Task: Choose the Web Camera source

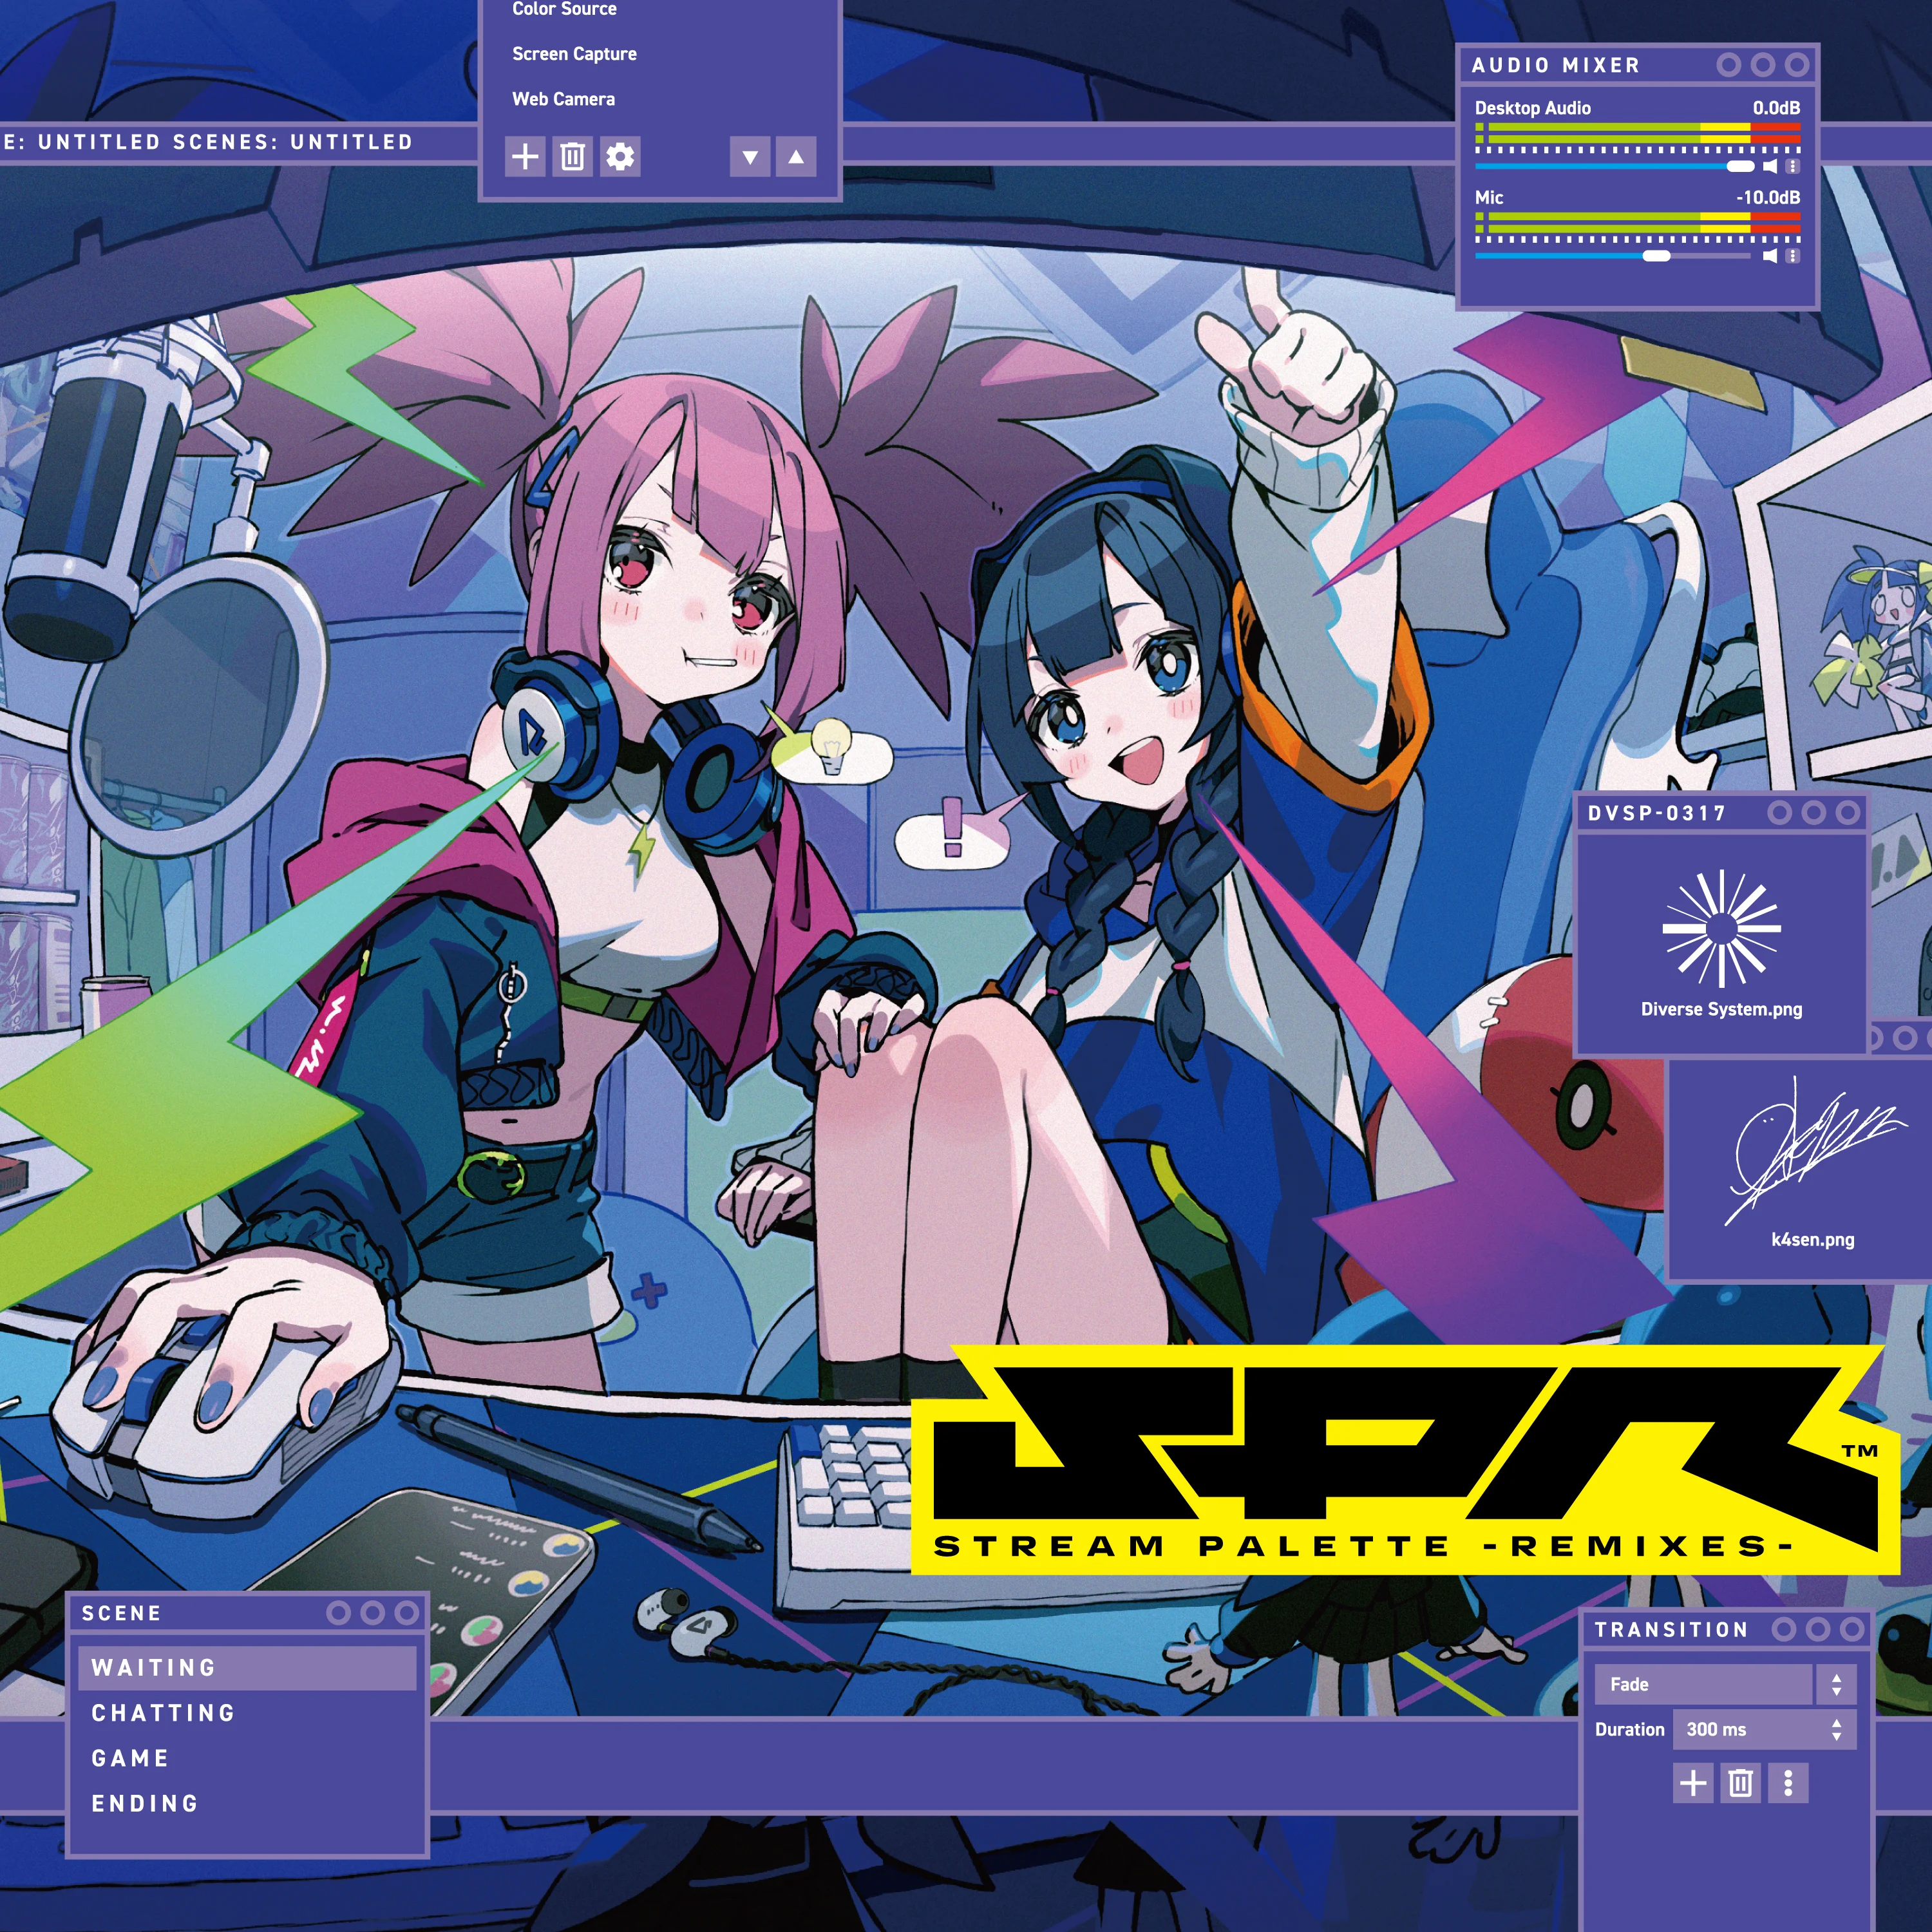Action: [x=563, y=99]
